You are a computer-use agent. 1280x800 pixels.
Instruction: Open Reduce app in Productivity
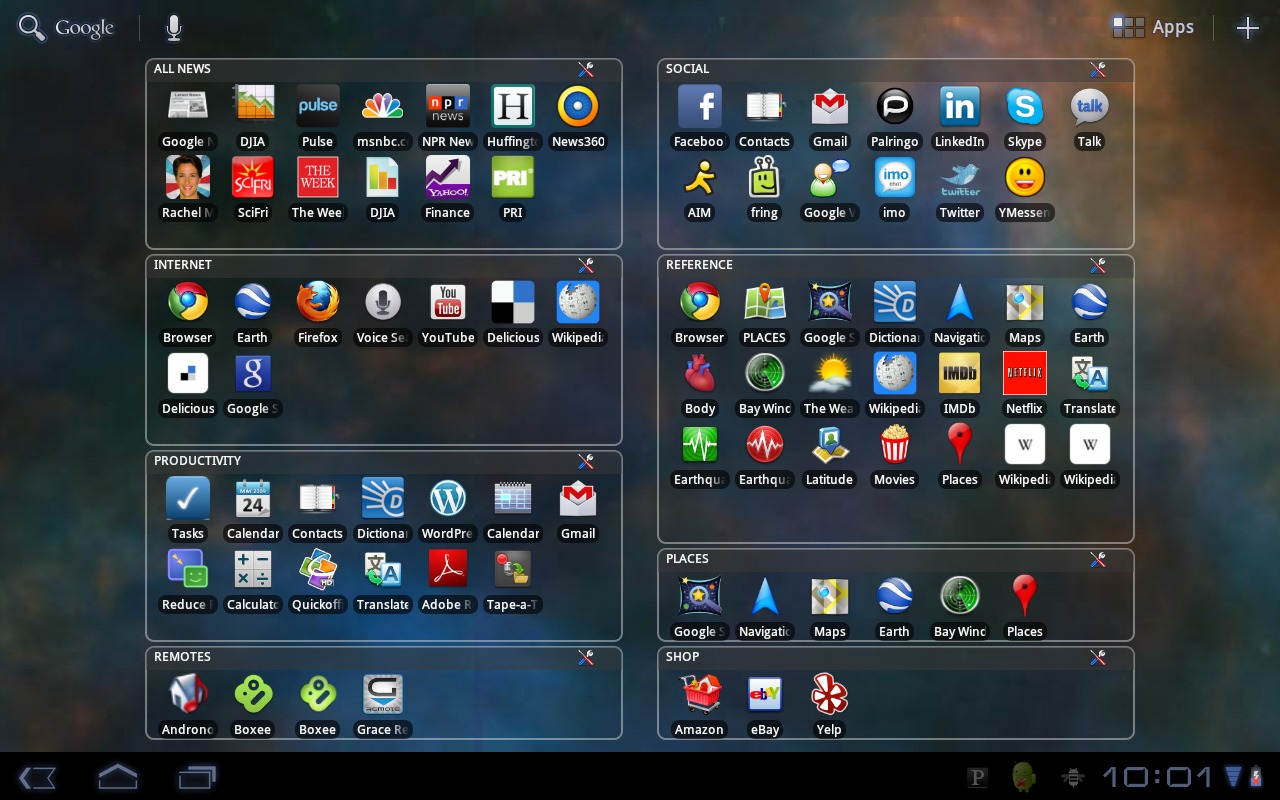point(187,569)
